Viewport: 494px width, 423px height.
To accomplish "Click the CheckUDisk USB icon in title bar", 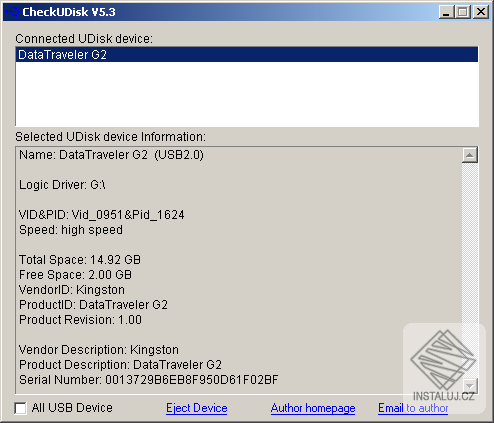I will pyautogui.click(x=12, y=12).
